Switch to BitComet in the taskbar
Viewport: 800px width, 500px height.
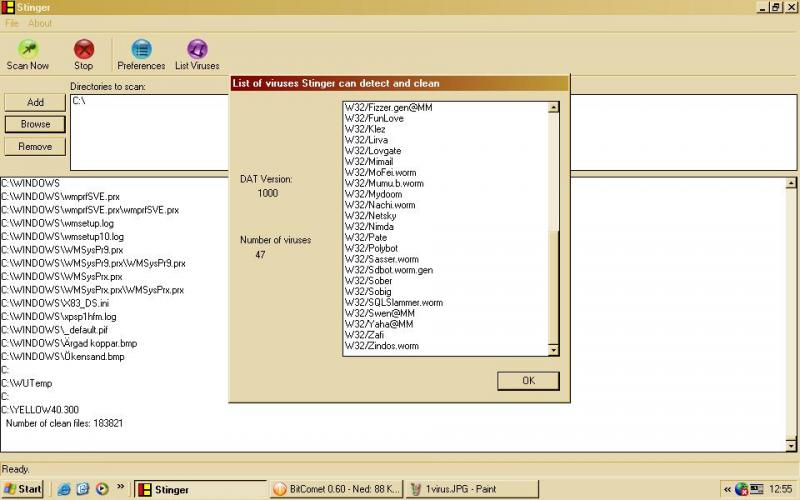coord(335,489)
